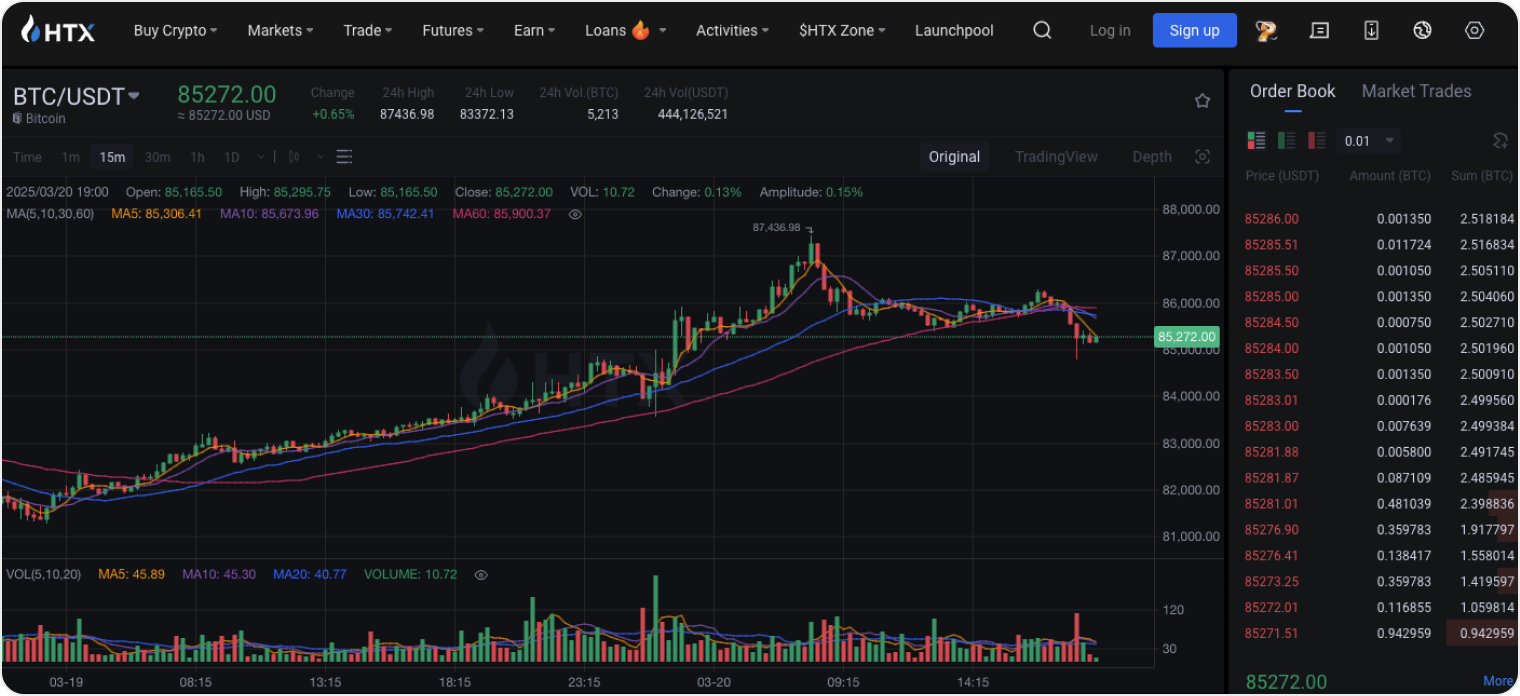Viewport: 1520px width, 696px height.
Task: Click the 85286.00 sell order row
Action: point(1378,219)
